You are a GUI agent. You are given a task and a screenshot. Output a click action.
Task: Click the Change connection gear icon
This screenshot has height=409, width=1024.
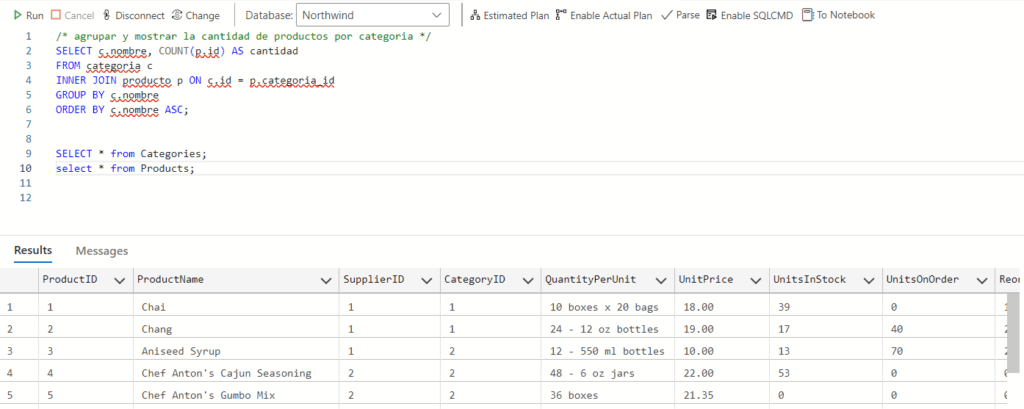[x=177, y=15]
